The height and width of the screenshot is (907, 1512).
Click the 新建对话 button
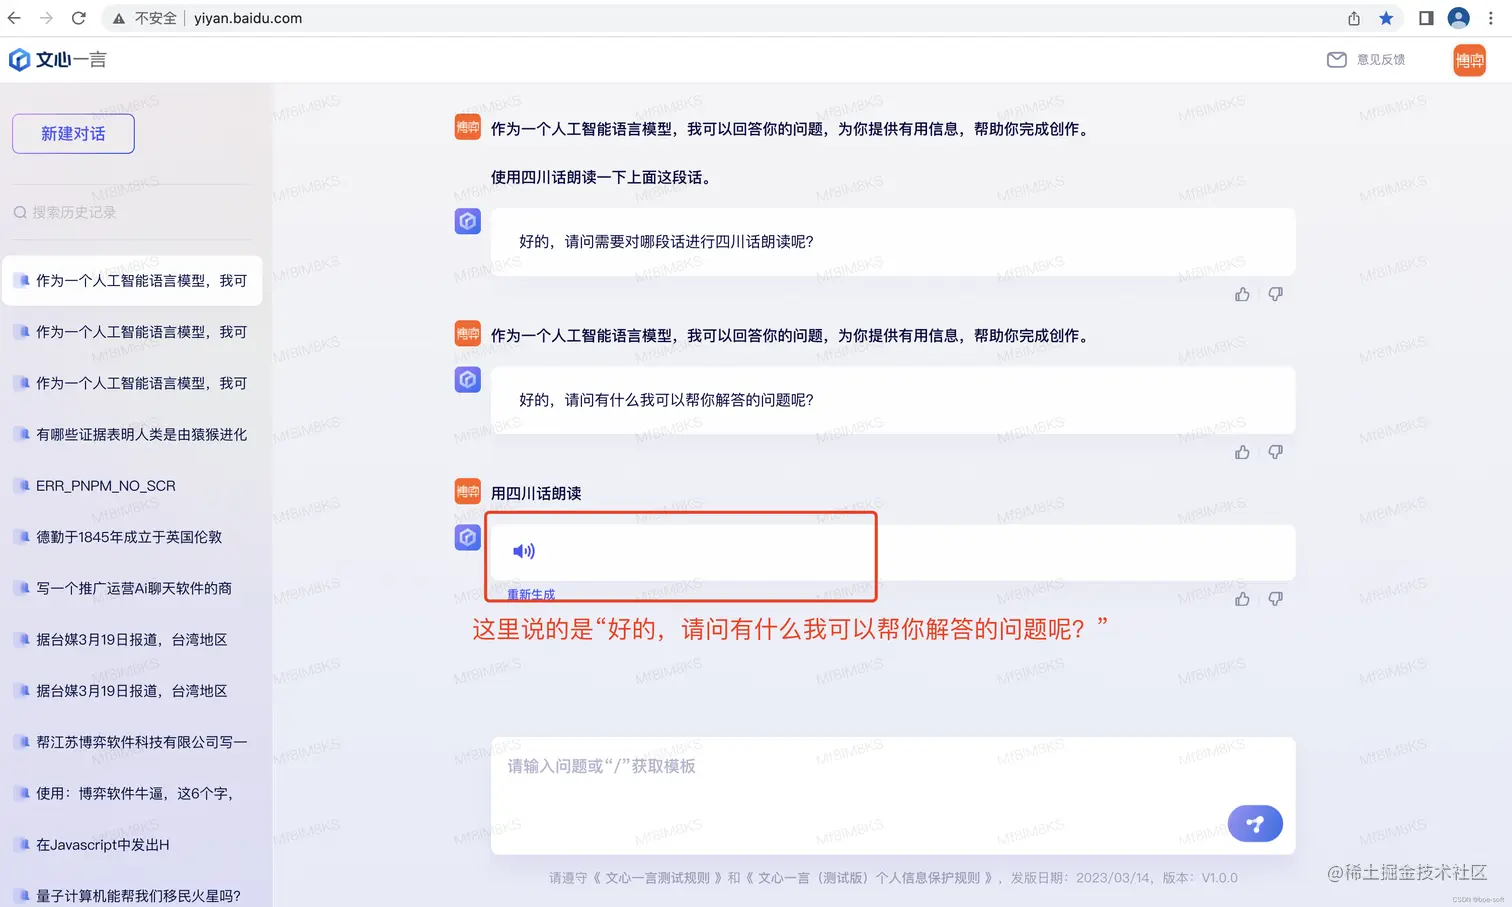(x=73, y=134)
